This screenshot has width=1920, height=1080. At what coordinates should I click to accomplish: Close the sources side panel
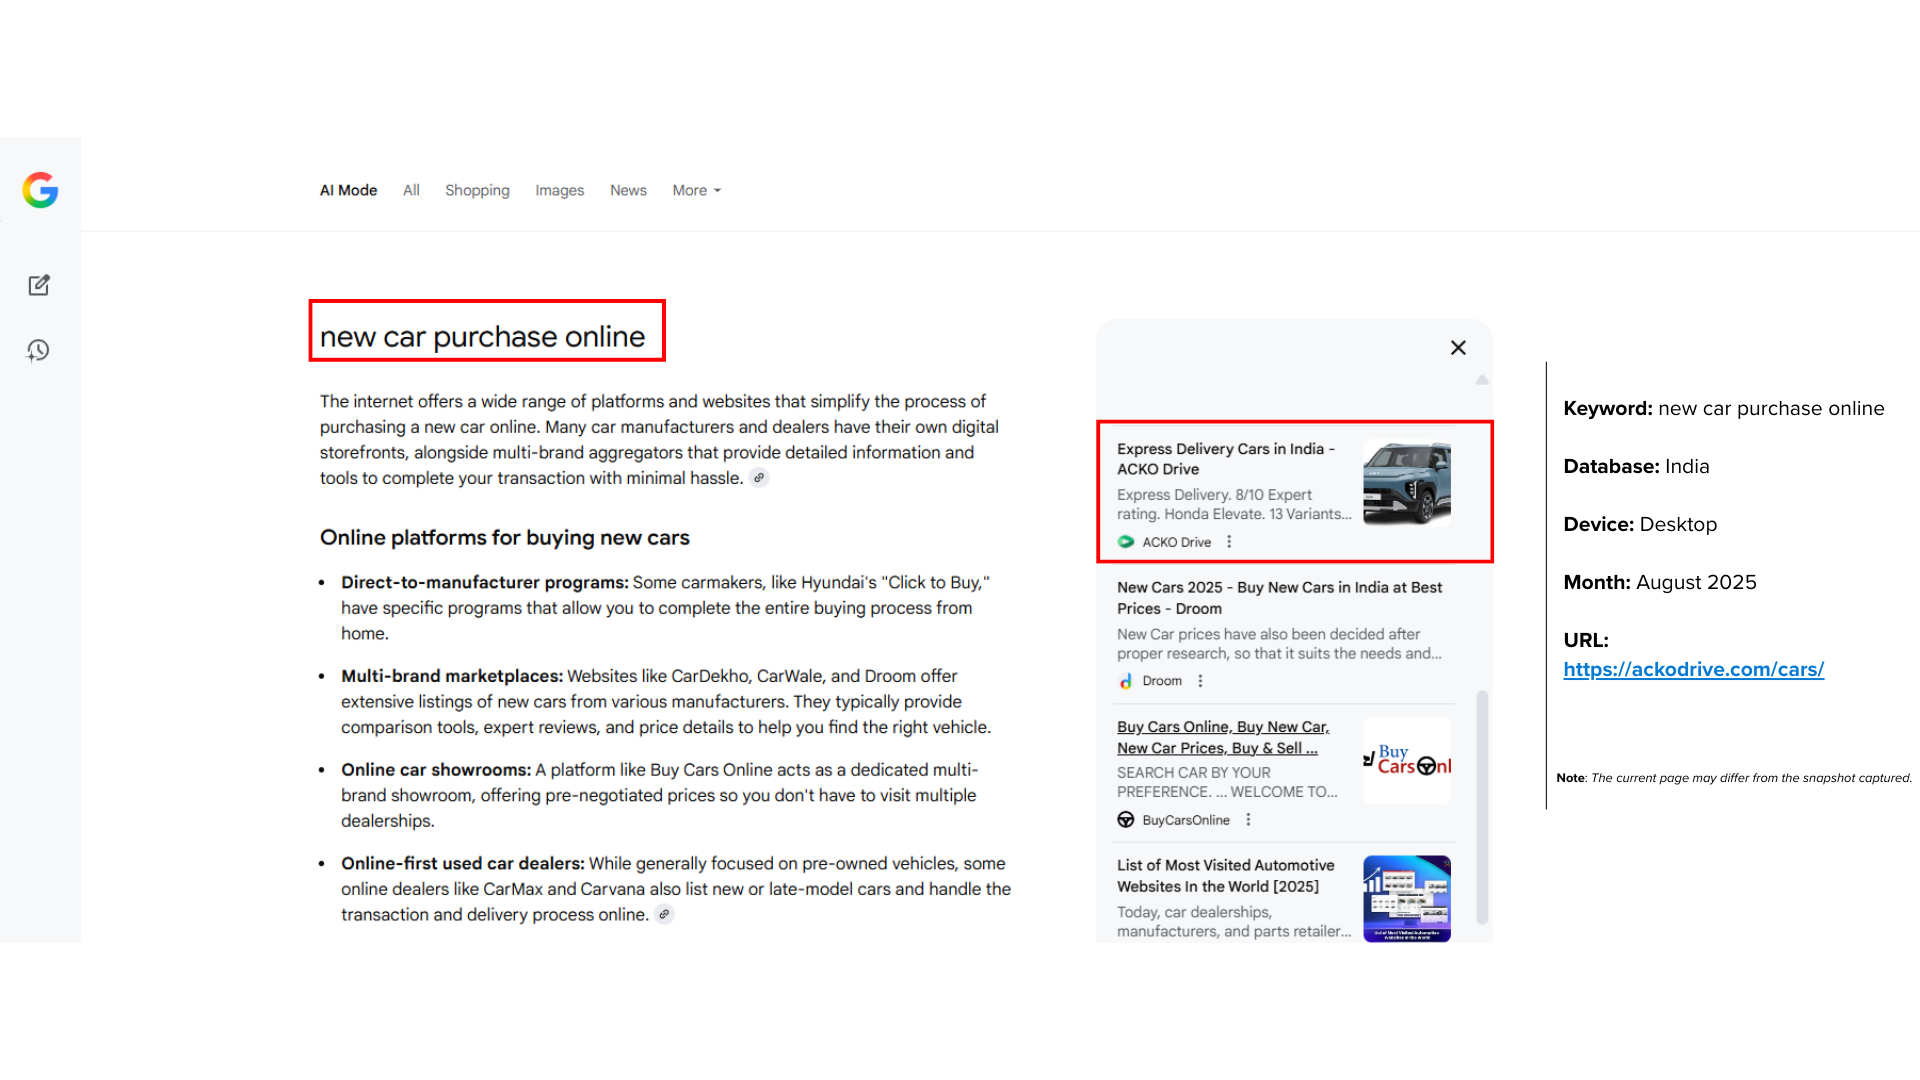(1458, 348)
